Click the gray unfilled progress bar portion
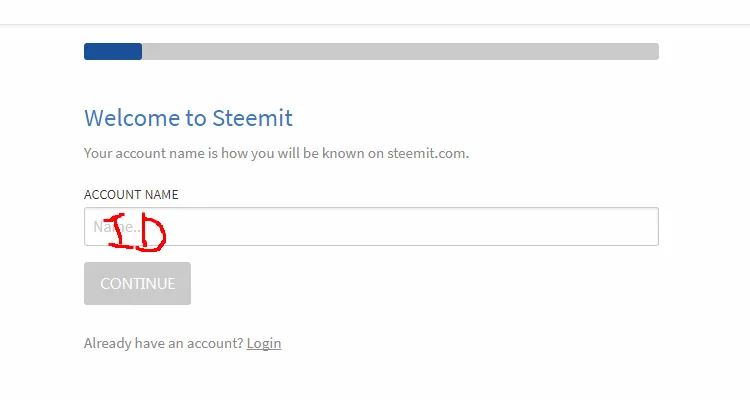The height and width of the screenshot is (400, 750). [x=400, y=52]
